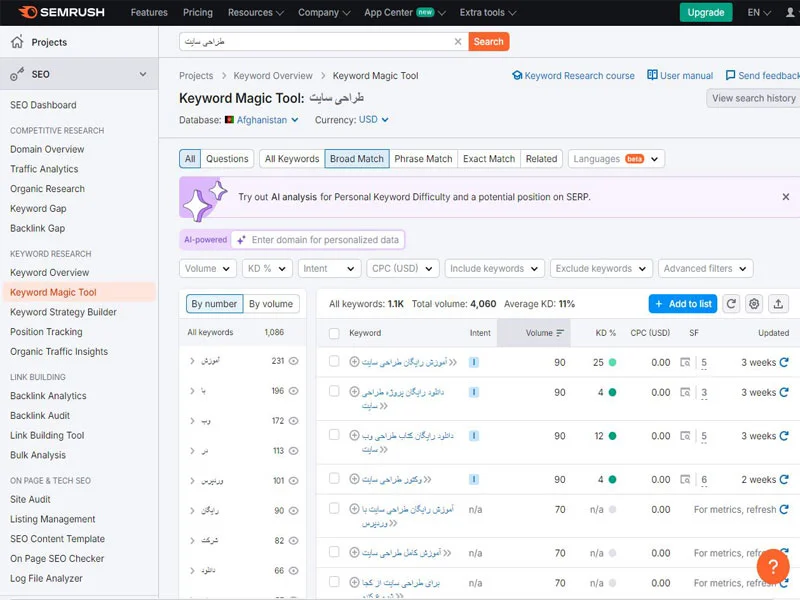Open the KD % filter dropdown
This screenshot has width=800, height=600.
pyautogui.click(x=267, y=269)
